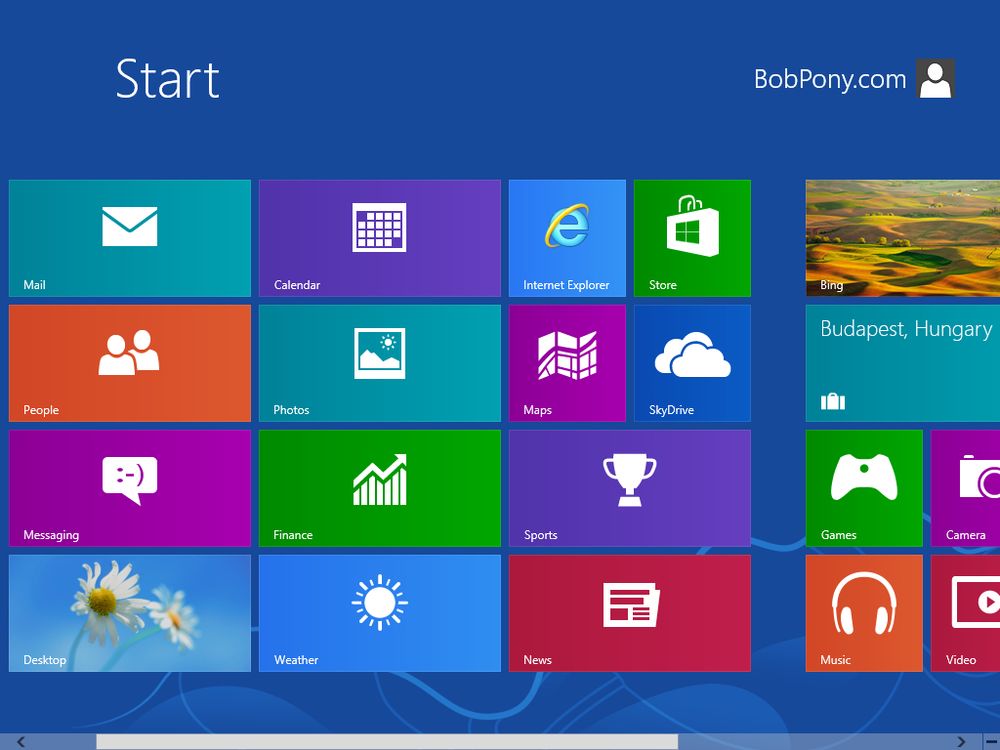Open the Mail app tile
Image resolution: width=1000 pixels, height=750 pixels.
click(x=129, y=238)
